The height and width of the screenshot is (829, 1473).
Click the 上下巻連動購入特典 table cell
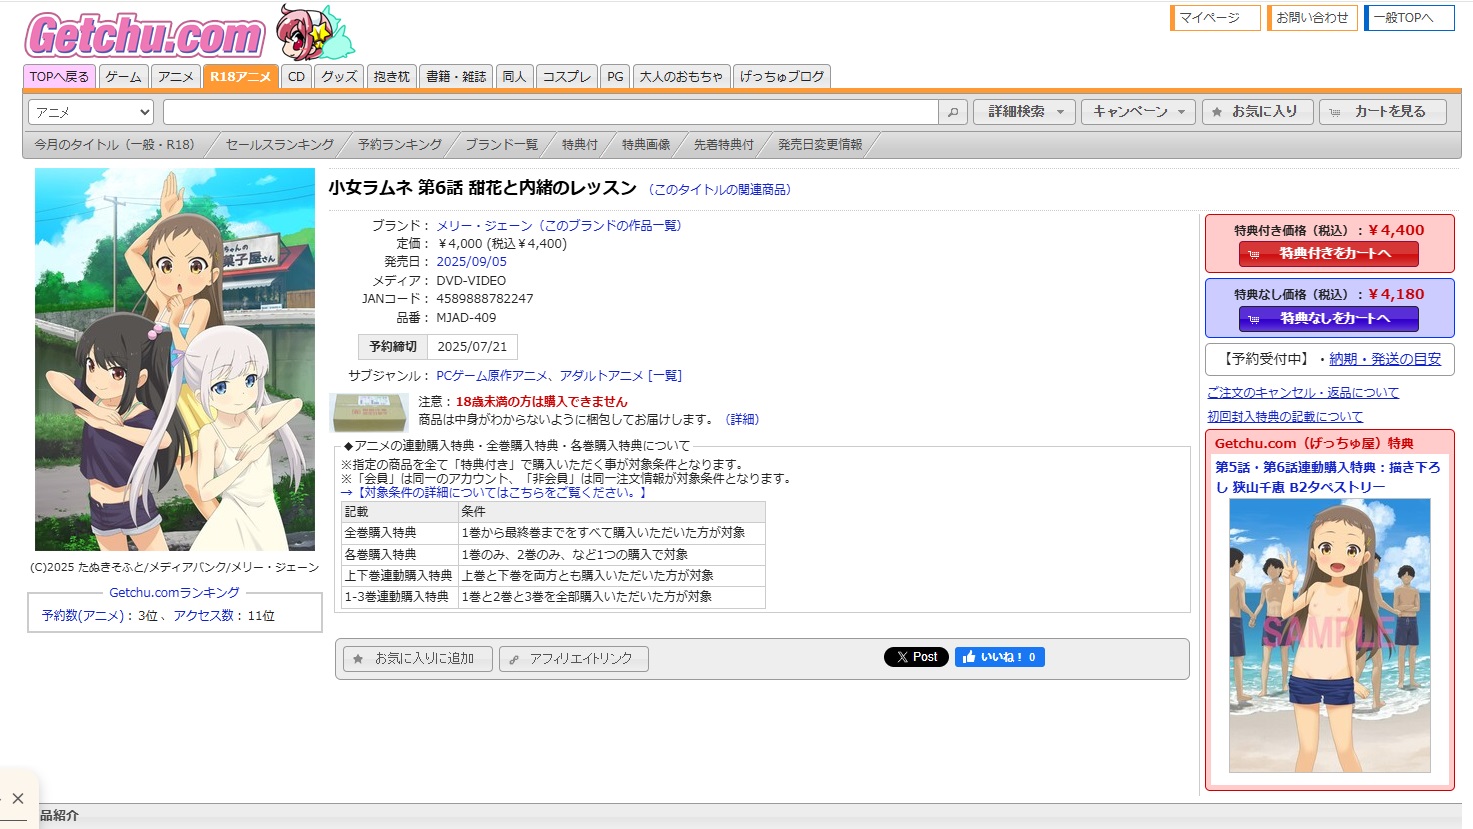tap(399, 576)
